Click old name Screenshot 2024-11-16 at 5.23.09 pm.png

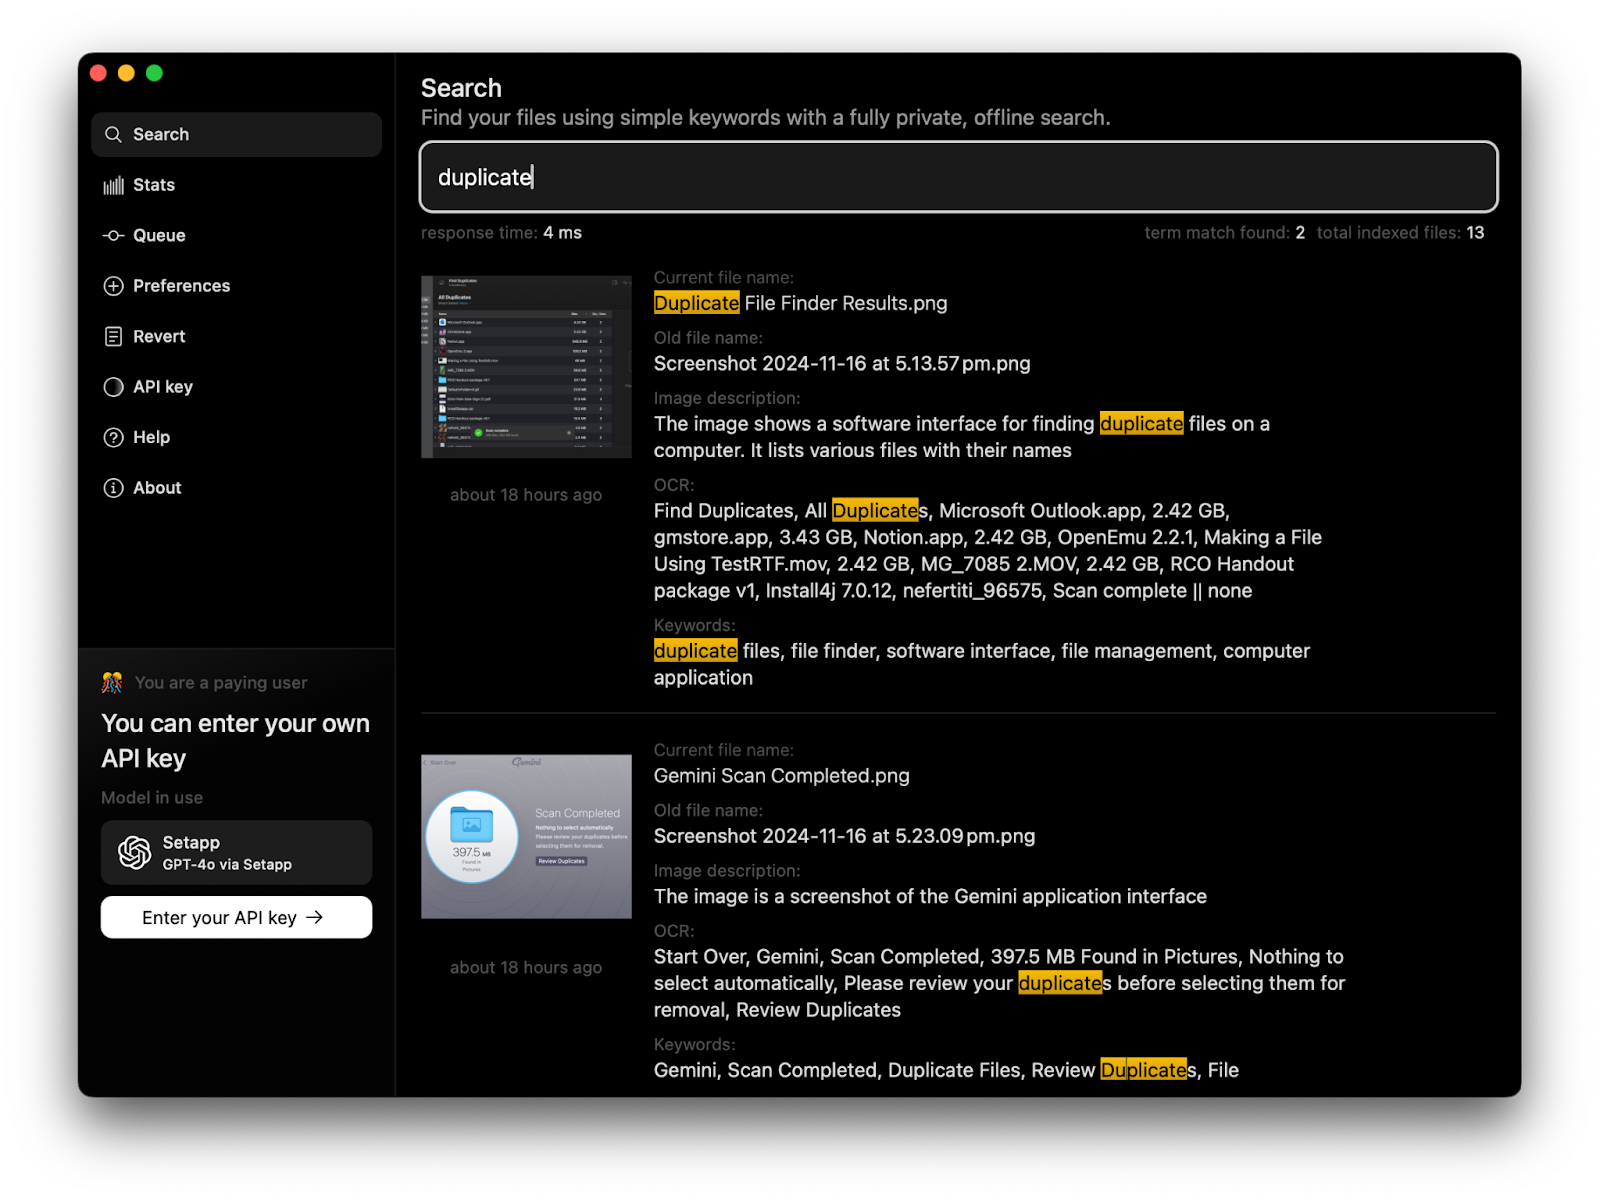(844, 836)
